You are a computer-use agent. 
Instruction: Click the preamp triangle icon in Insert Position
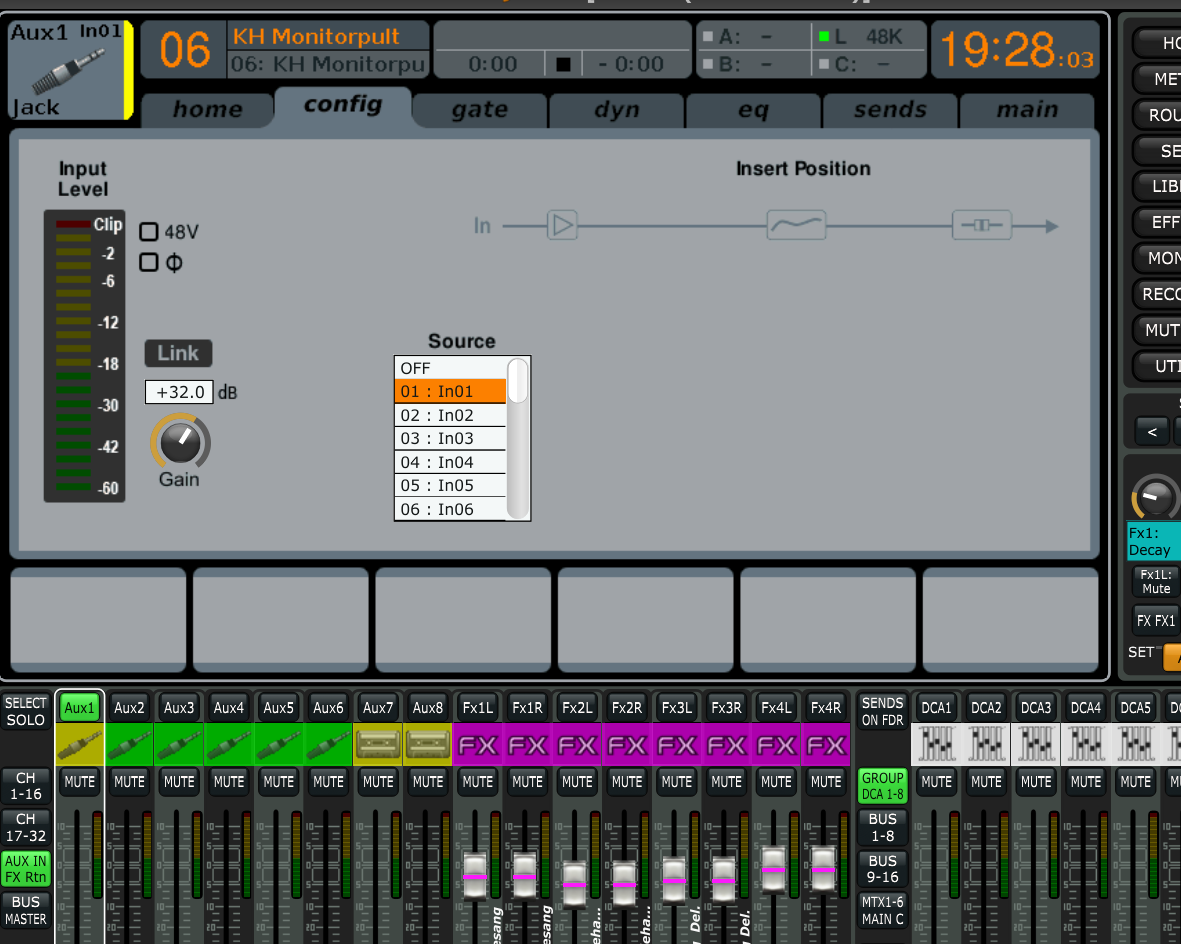click(x=562, y=225)
